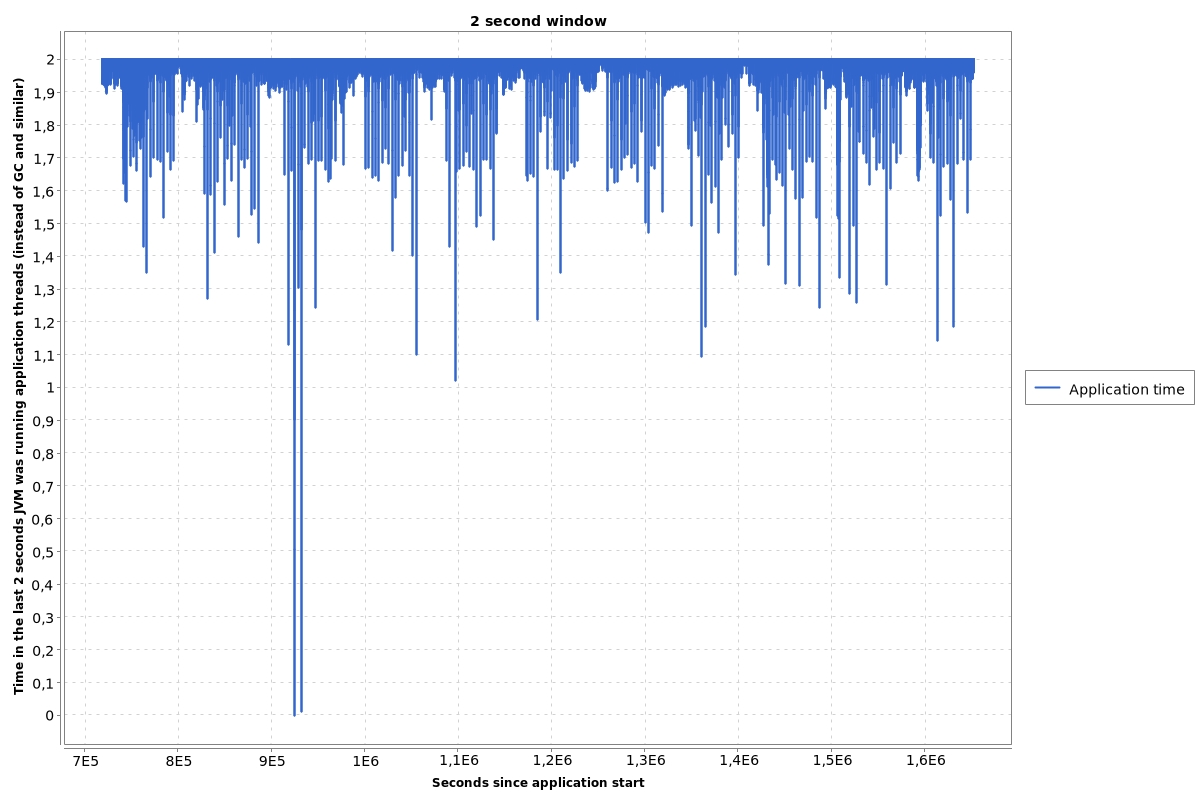Click the bottom of the deepest spike reaching zero
This screenshot has width=1200, height=800.
click(x=294, y=714)
